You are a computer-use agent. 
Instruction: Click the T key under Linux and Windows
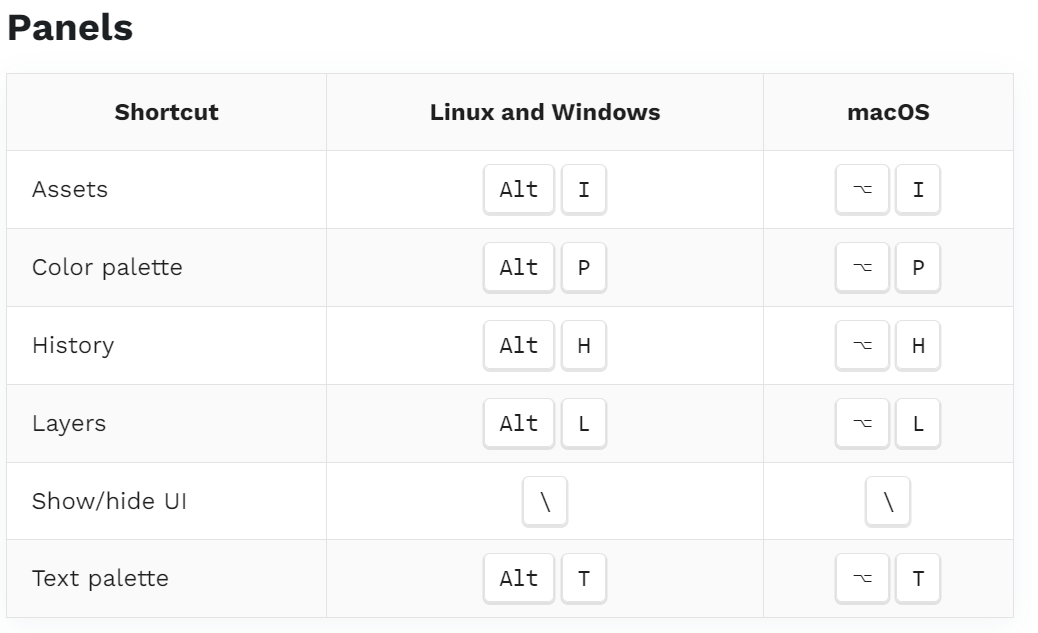pyautogui.click(x=584, y=579)
